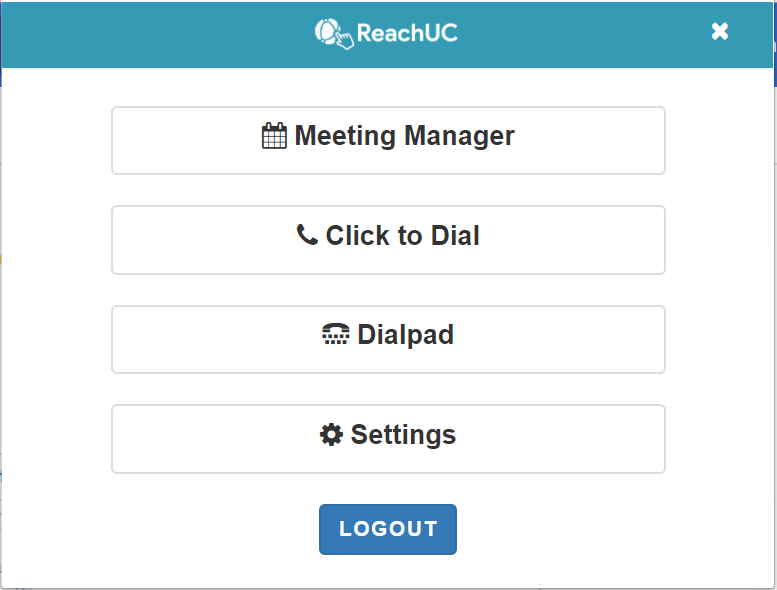
Task: Open the Settings page
Action: [x=388, y=439]
